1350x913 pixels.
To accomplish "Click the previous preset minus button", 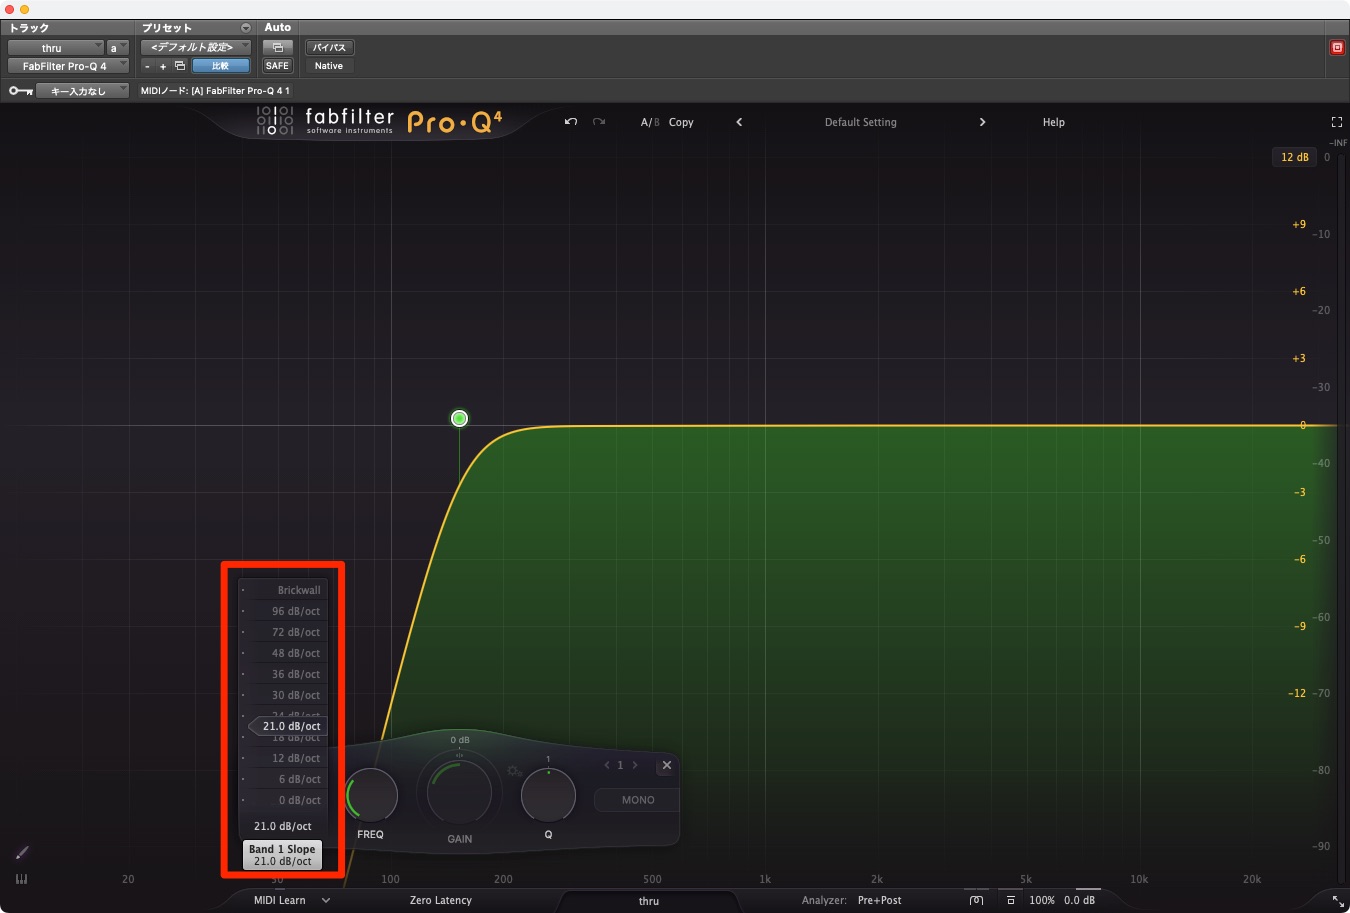I will coord(147,66).
